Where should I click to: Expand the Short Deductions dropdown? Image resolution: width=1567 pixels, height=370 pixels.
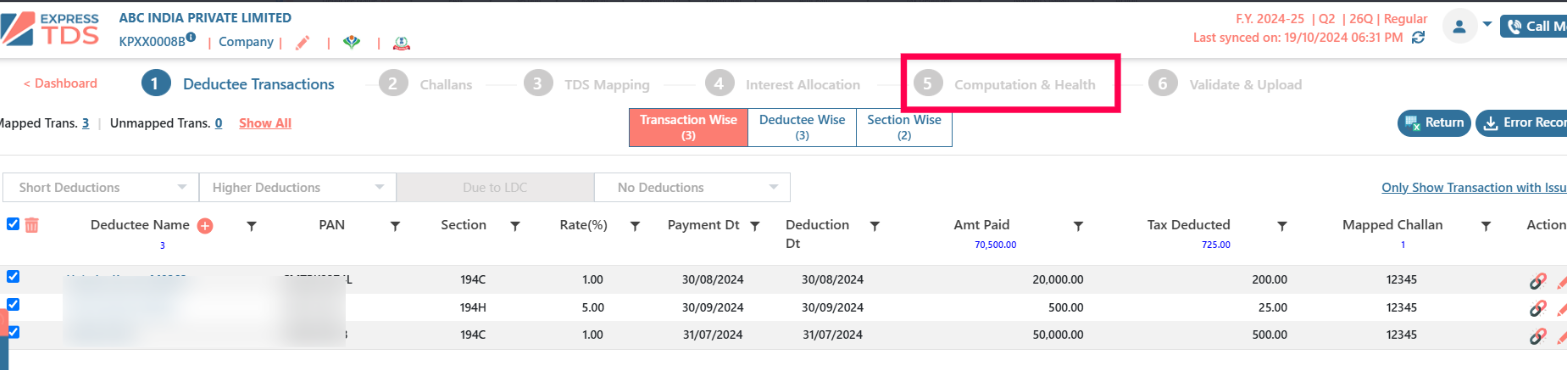pyautogui.click(x=101, y=187)
